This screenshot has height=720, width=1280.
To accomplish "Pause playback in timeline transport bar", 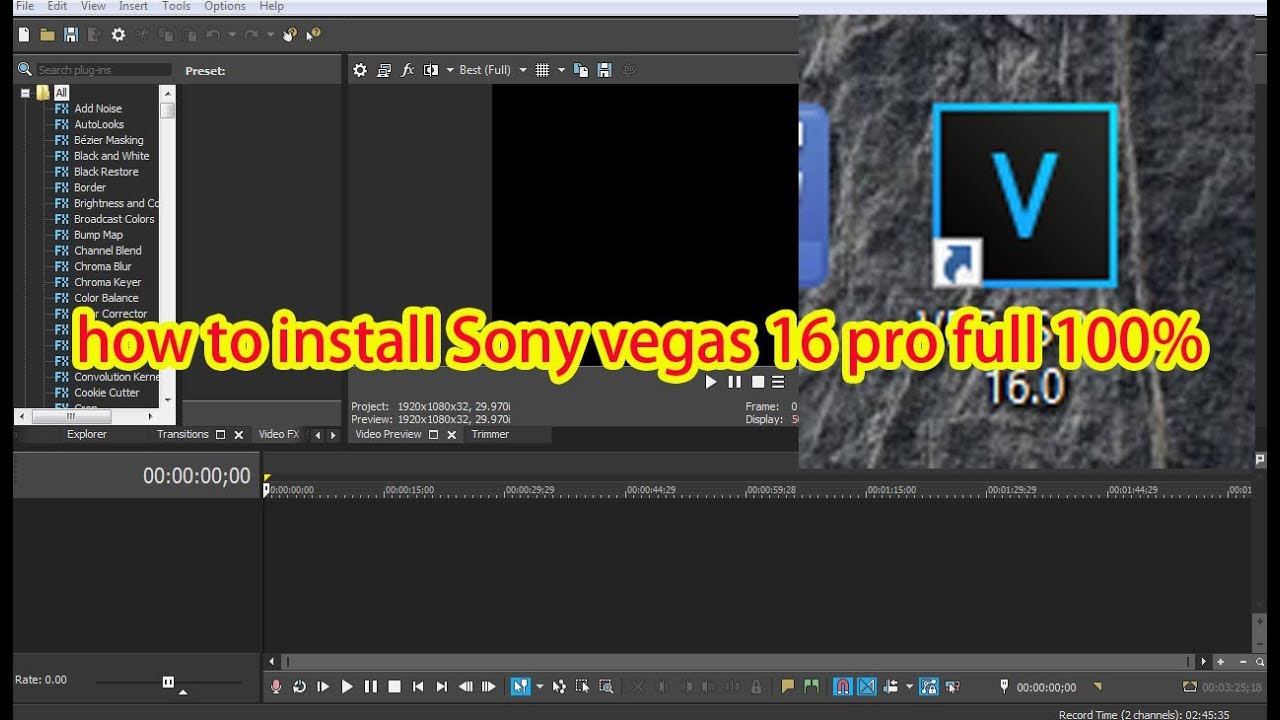I will 371,687.
